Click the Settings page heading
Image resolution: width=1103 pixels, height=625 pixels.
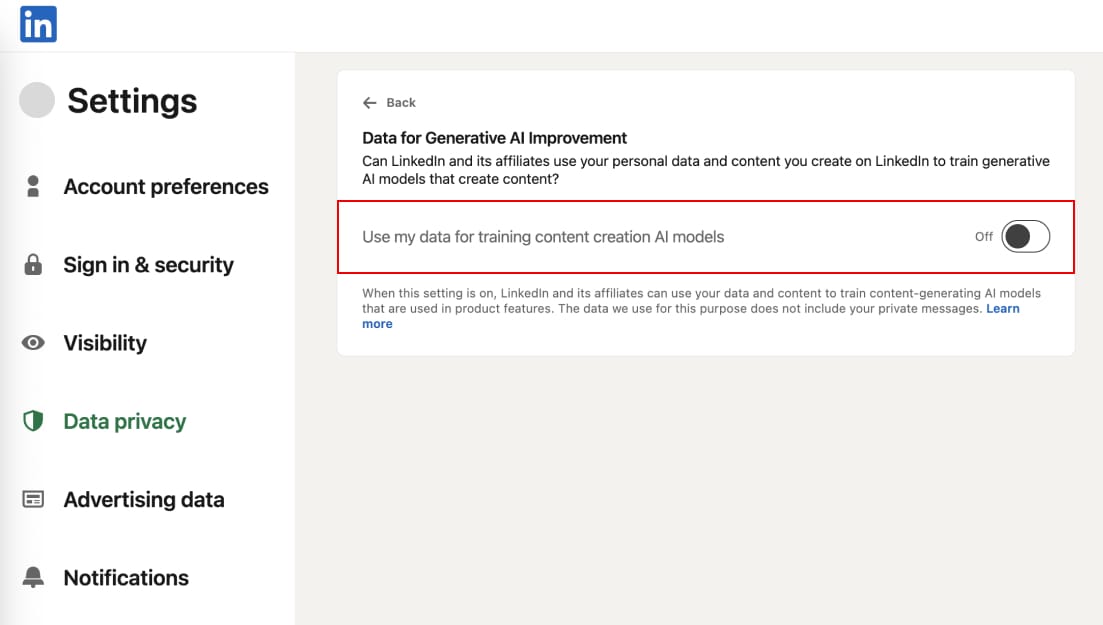(132, 101)
